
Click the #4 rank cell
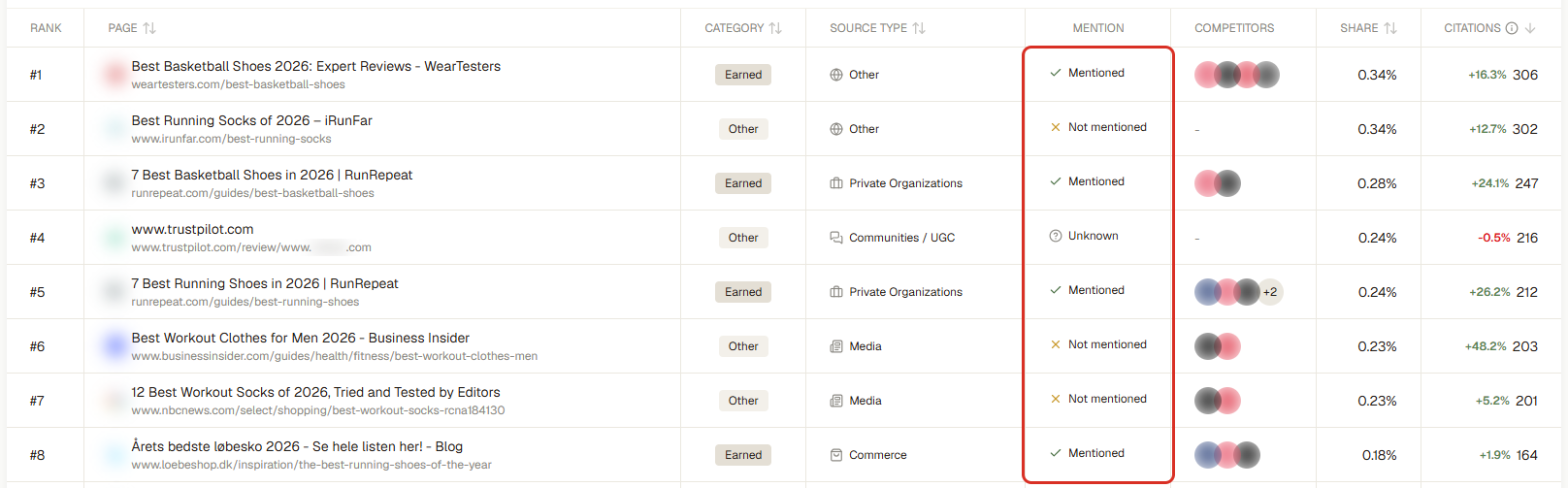(38, 237)
